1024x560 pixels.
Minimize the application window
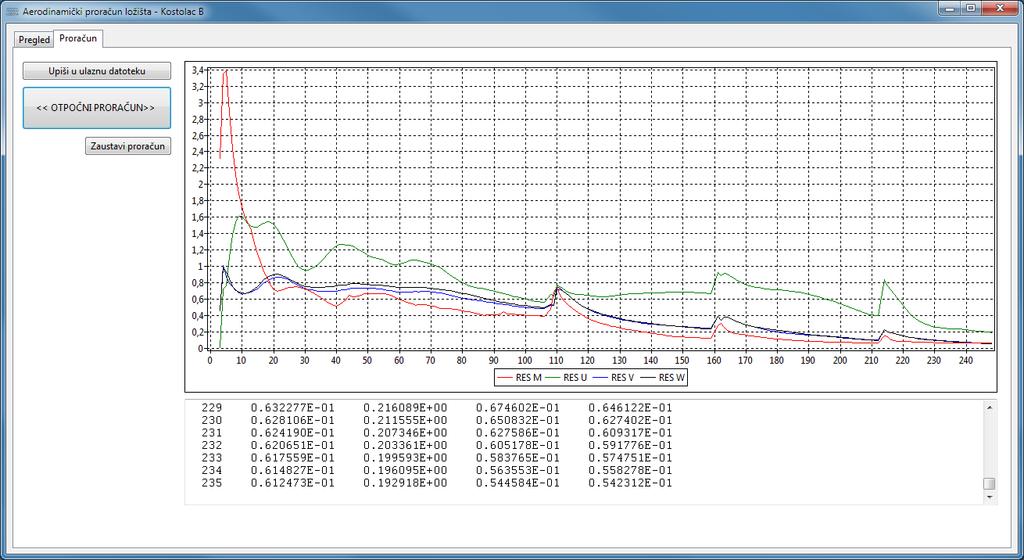pos(952,8)
